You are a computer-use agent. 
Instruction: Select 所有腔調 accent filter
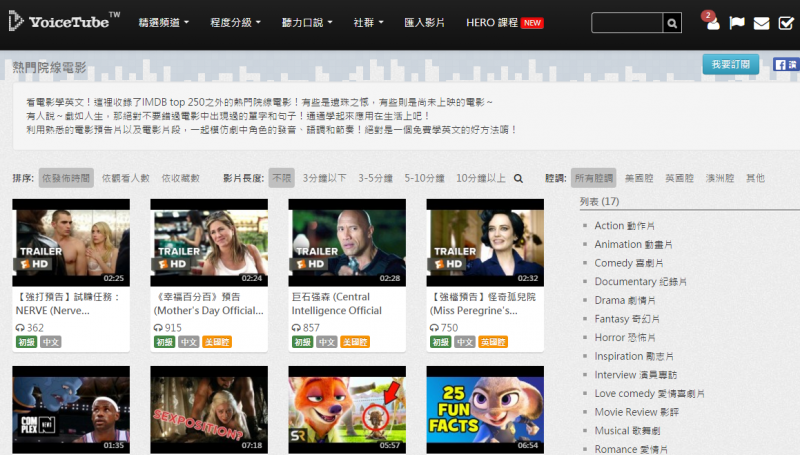tap(593, 178)
